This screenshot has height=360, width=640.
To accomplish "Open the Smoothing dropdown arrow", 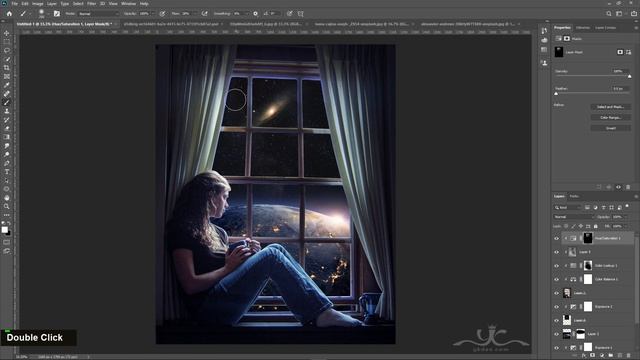I will coord(247,13).
